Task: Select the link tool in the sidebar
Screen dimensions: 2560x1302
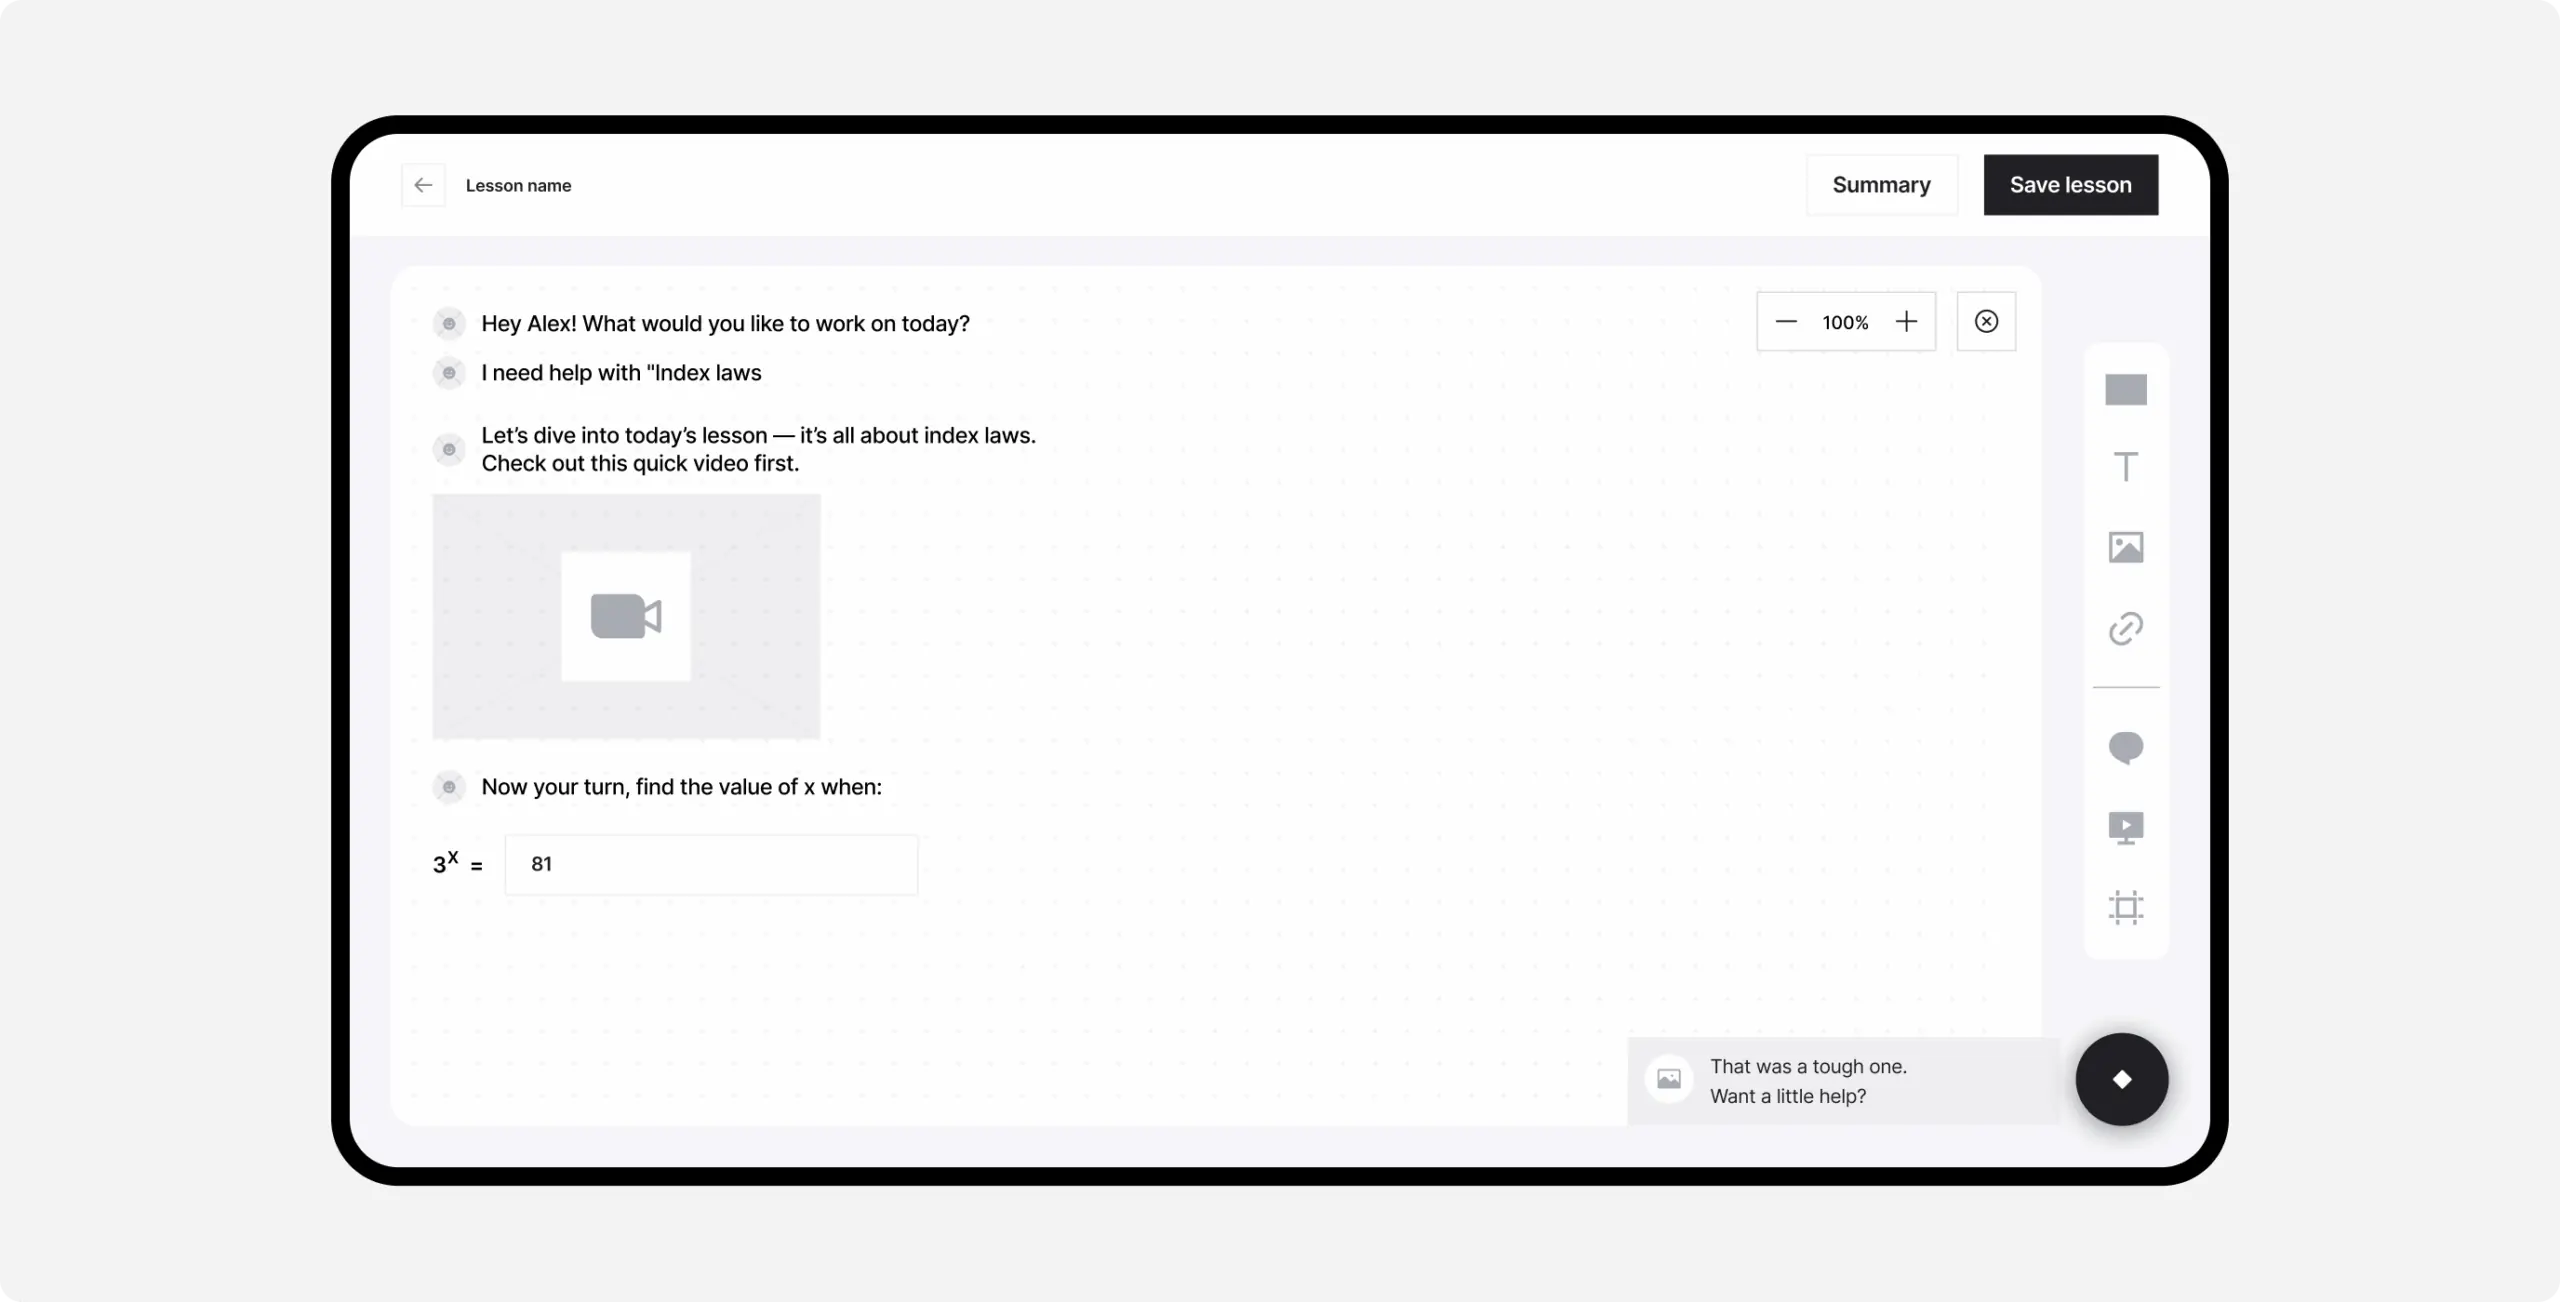Action: pos(2126,627)
